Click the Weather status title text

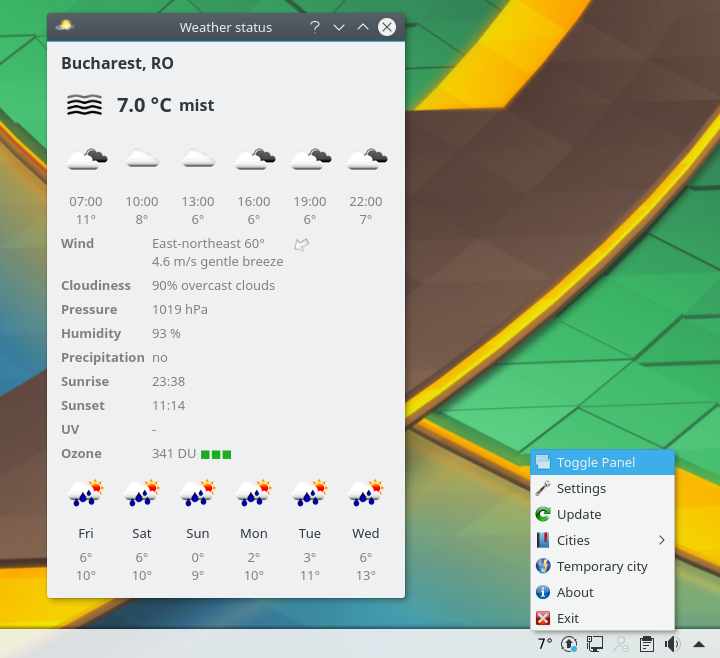click(x=226, y=28)
